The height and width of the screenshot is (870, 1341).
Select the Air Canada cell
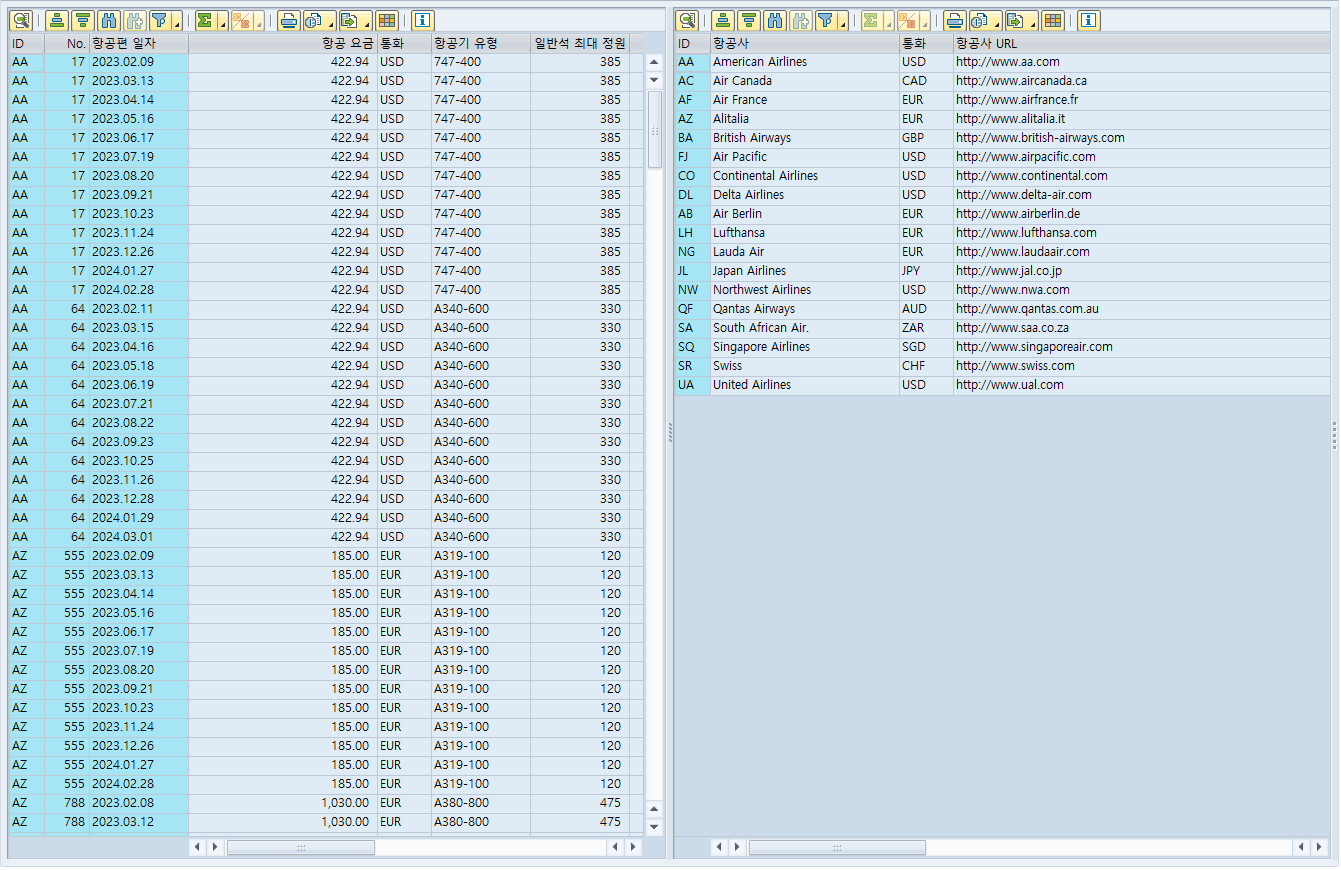tap(805, 81)
